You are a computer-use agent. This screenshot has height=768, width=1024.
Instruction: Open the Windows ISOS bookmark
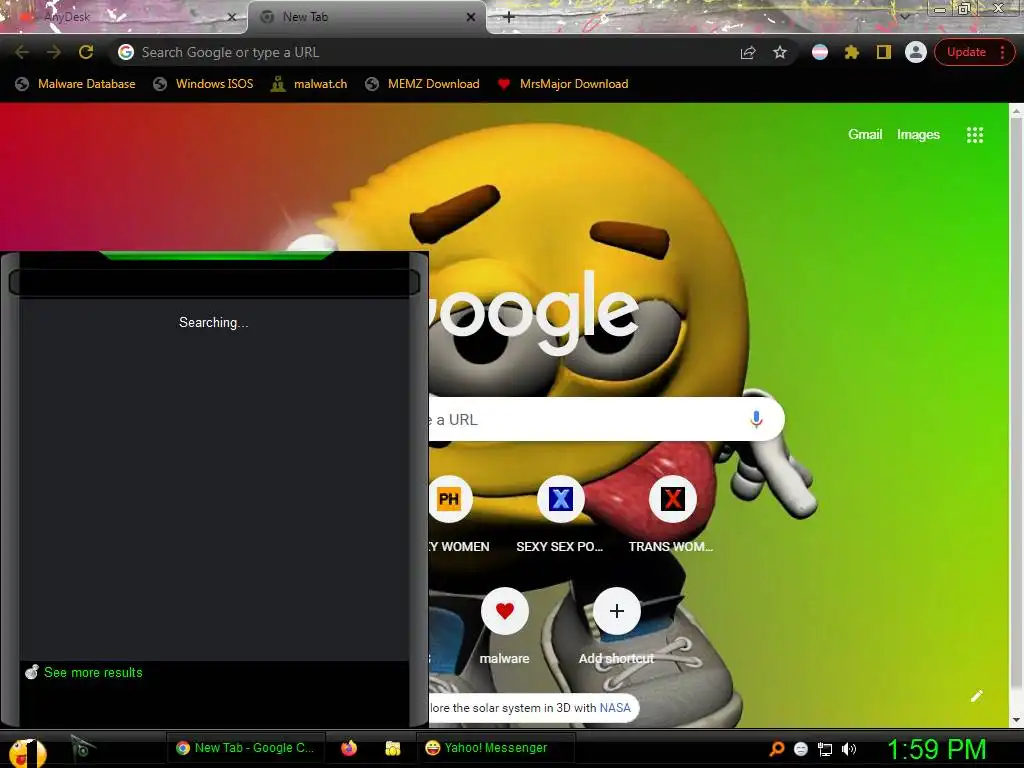[x=203, y=84]
